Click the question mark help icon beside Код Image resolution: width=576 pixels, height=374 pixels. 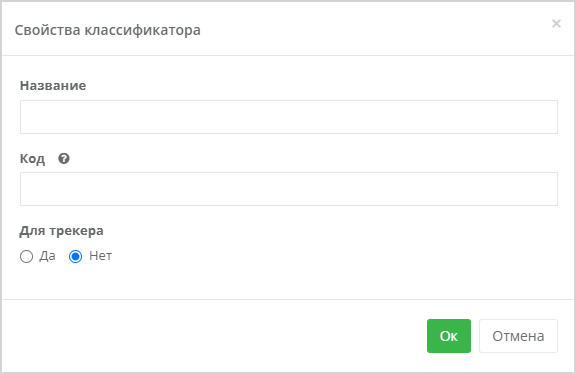coord(64,159)
